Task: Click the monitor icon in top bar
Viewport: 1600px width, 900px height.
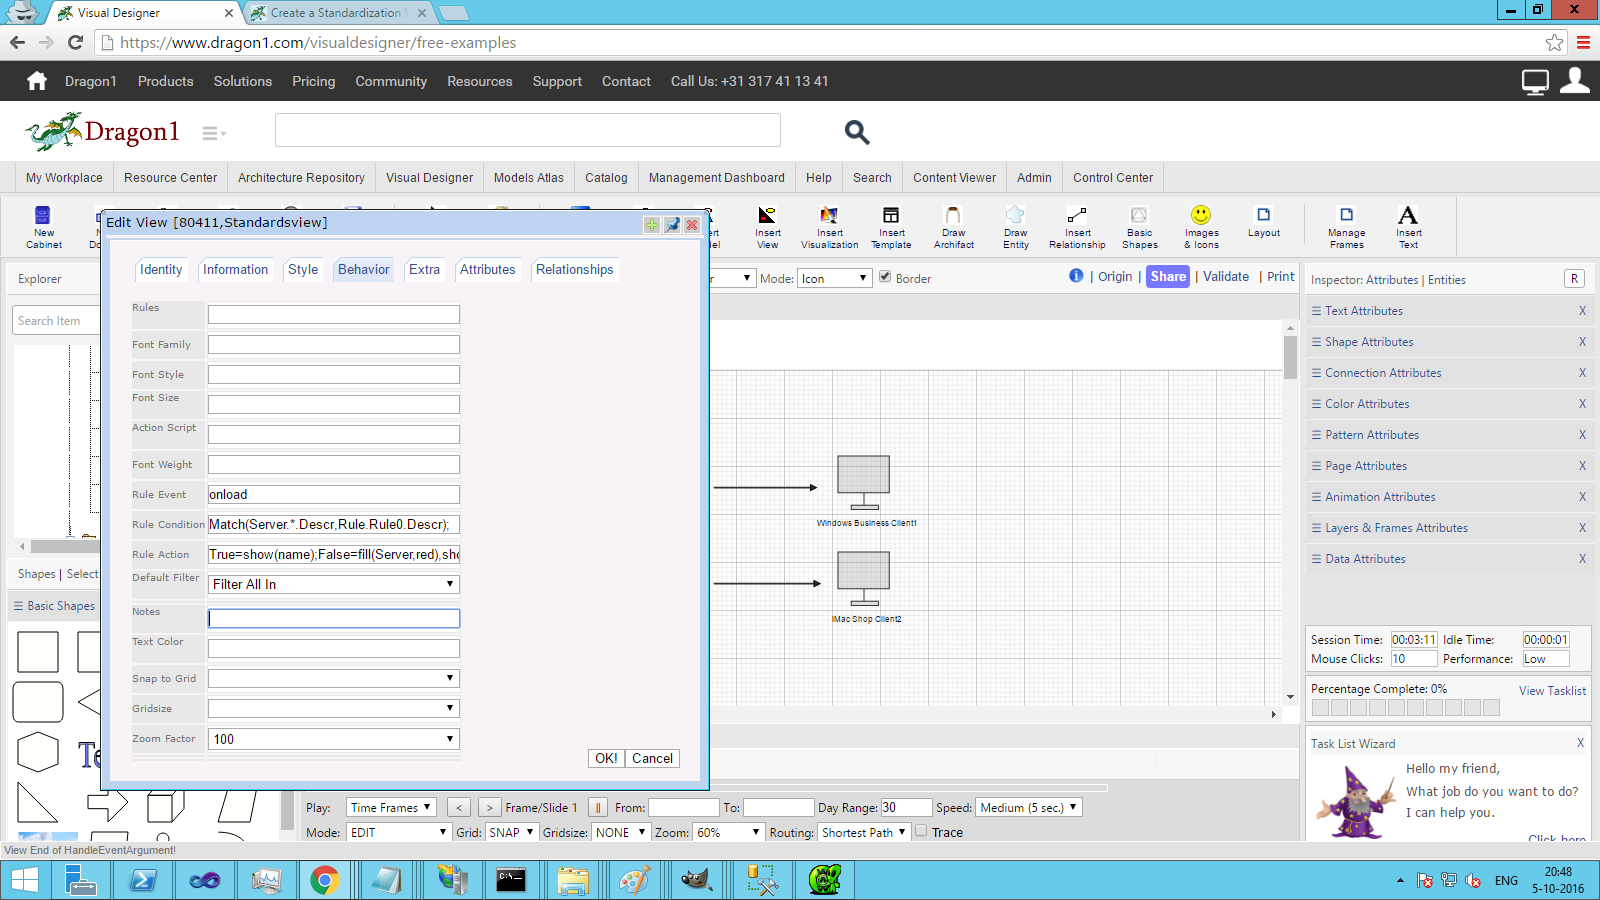Action: pyautogui.click(x=1535, y=82)
